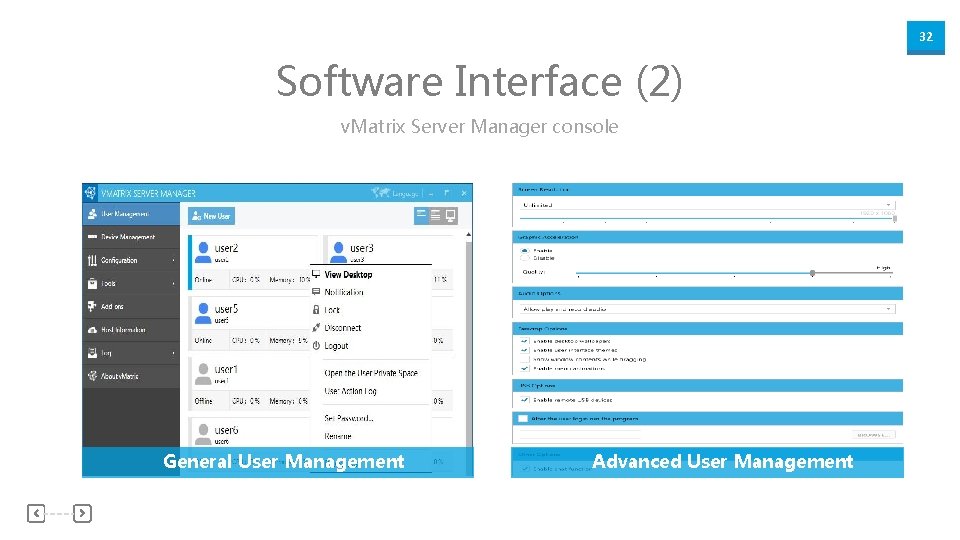The image size is (960, 540).
Task: Click the User Management person icon
Action: tap(92, 214)
